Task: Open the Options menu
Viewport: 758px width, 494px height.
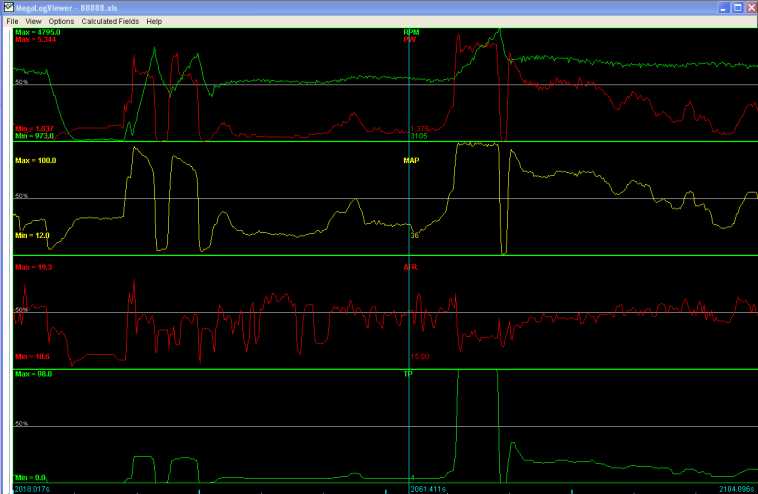Action: (x=61, y=21)
